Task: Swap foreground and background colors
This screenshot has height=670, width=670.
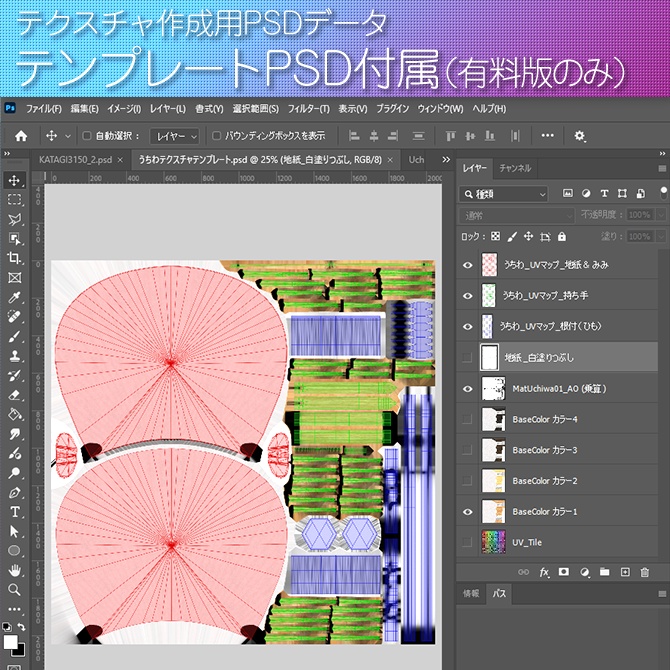Action: [21, 626]
